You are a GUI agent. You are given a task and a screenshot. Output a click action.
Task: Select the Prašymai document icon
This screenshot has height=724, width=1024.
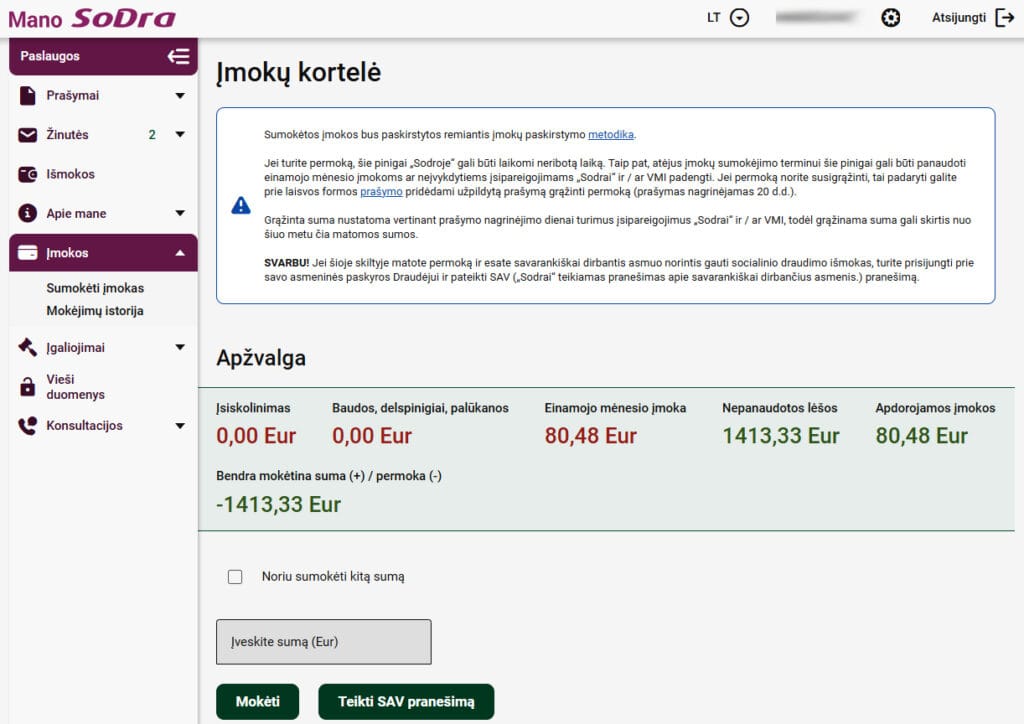coord(25,95)
